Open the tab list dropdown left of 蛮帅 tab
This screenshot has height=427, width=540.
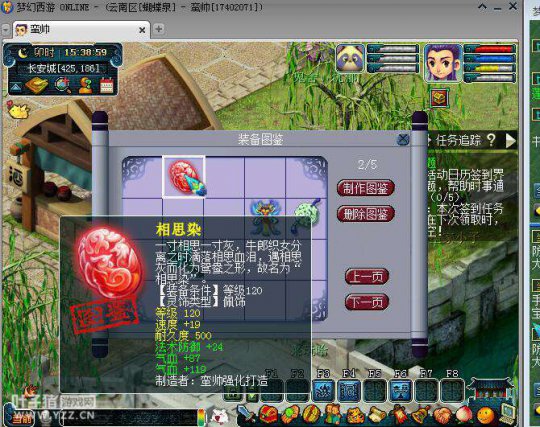tap(6, 30)
